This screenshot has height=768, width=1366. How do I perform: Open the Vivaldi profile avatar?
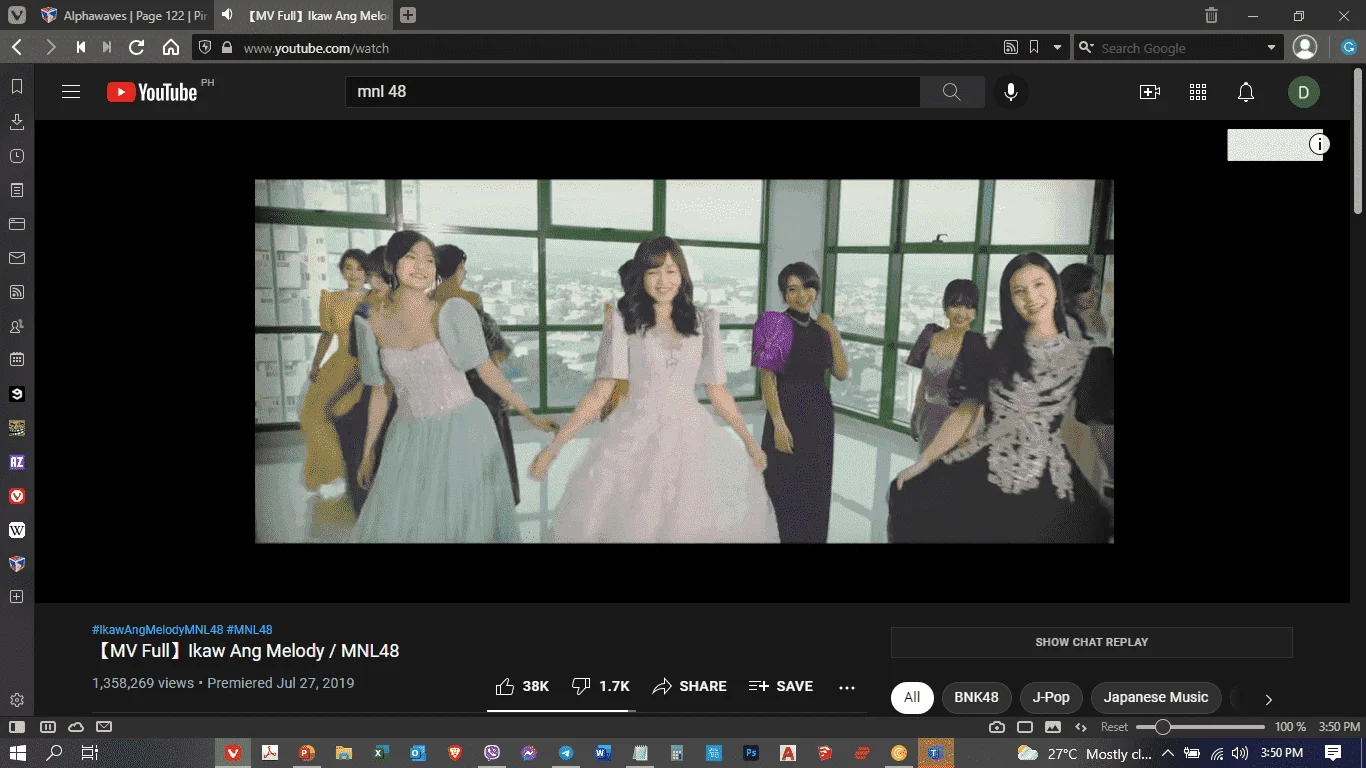1305,47
